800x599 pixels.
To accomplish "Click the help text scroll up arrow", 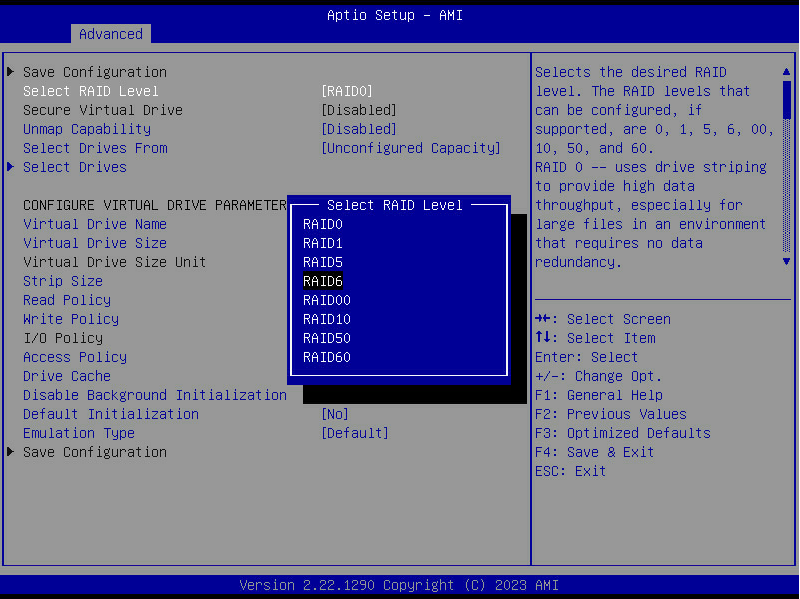I will point(787,72).
